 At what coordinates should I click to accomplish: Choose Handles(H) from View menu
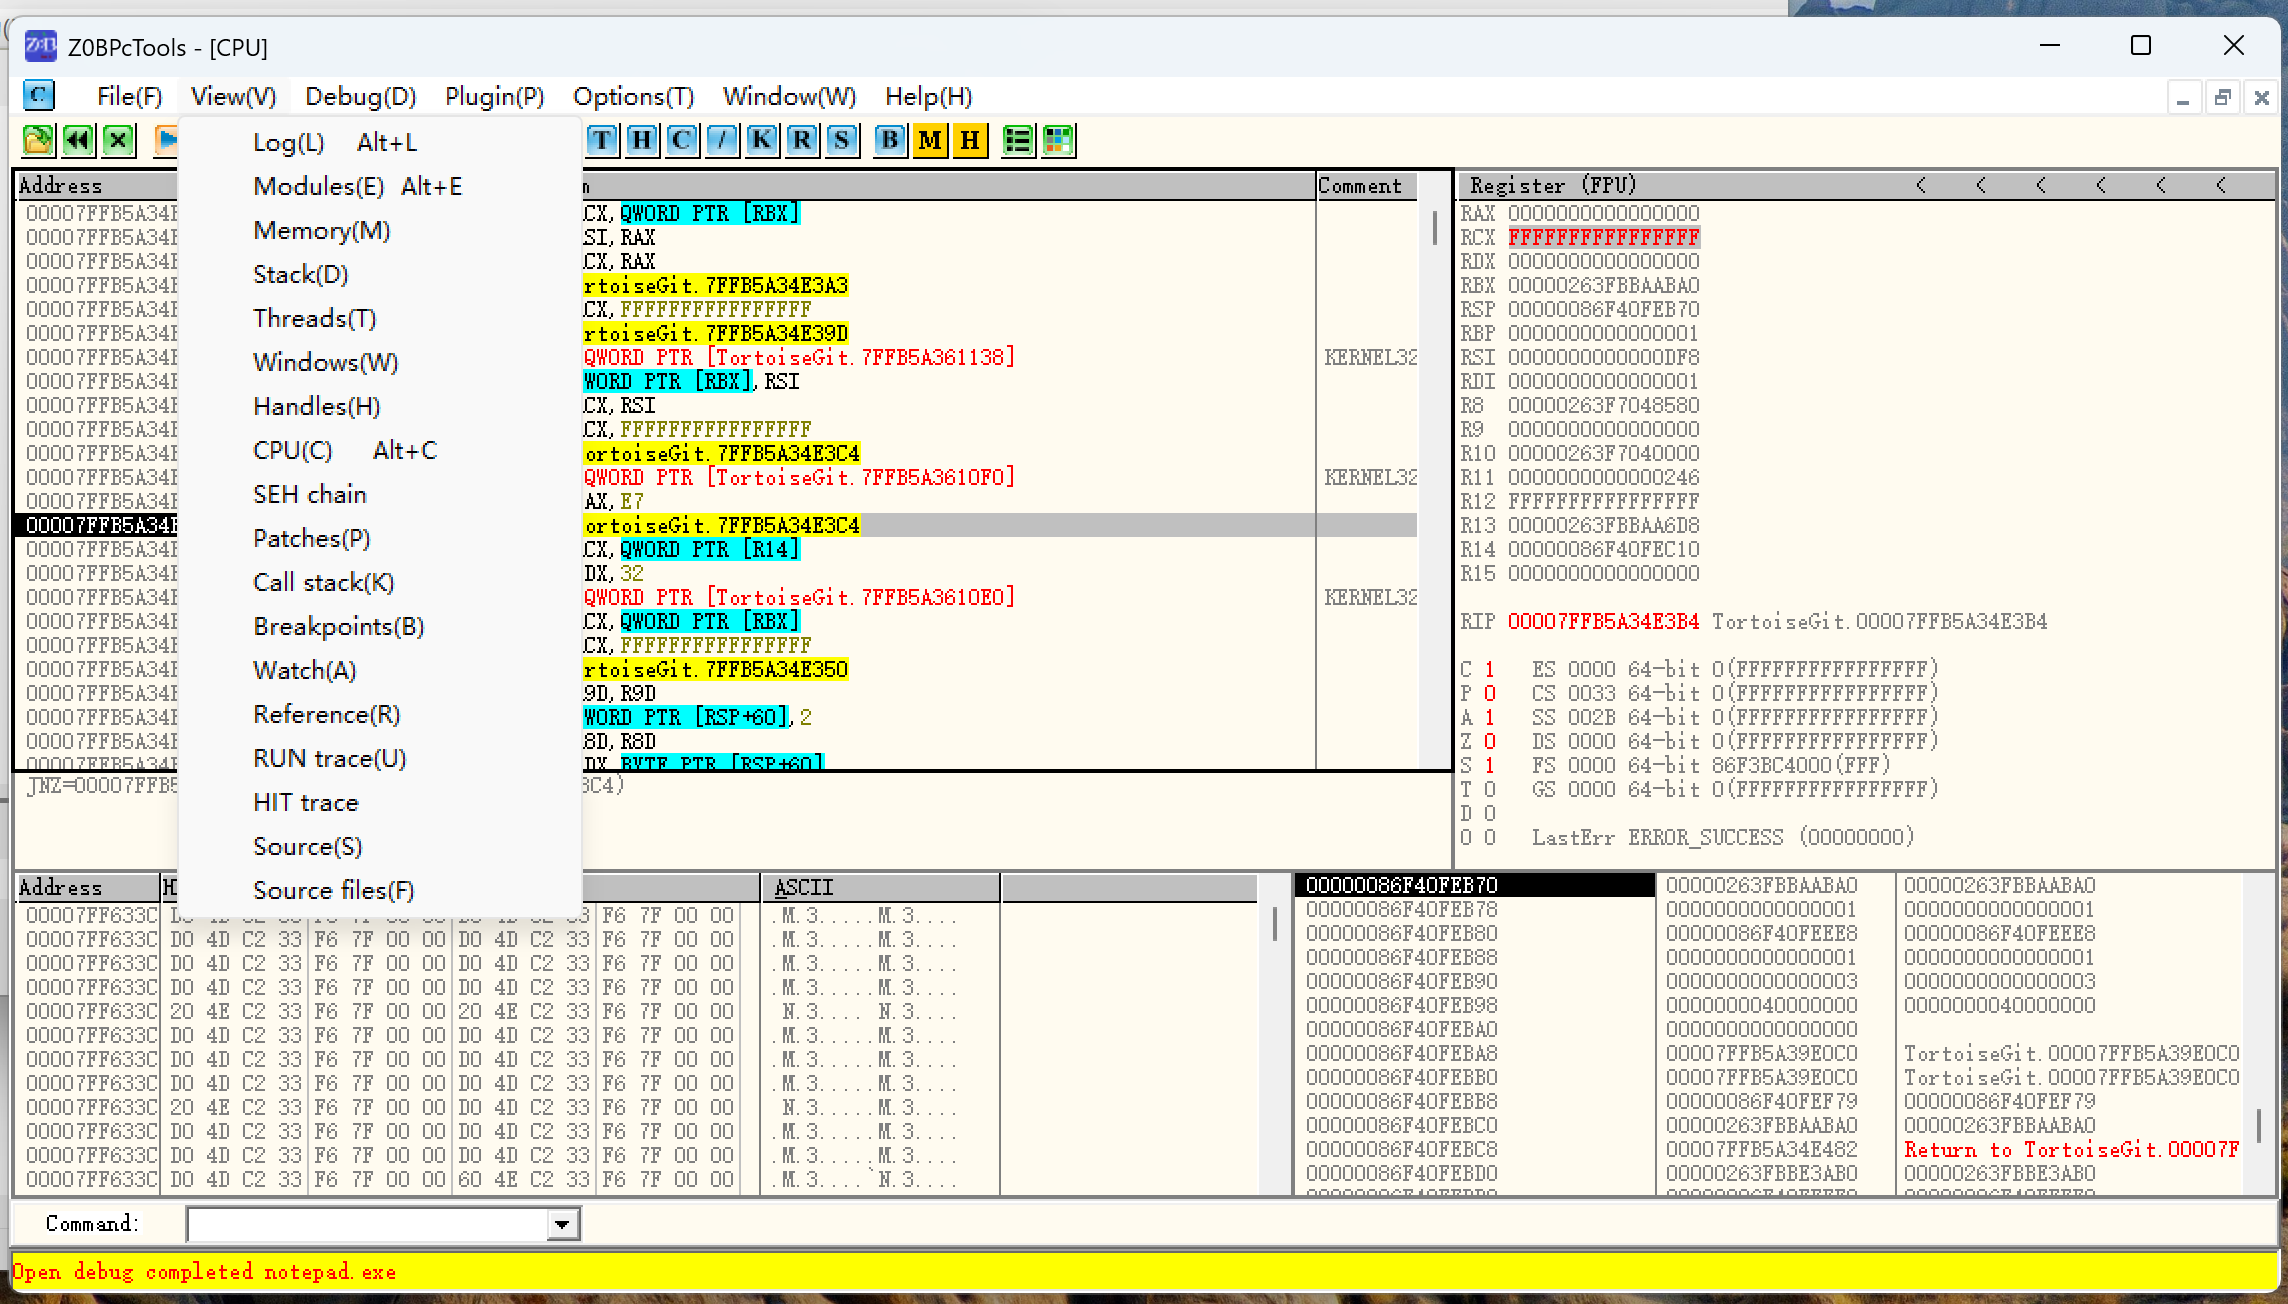click(380, 406)
